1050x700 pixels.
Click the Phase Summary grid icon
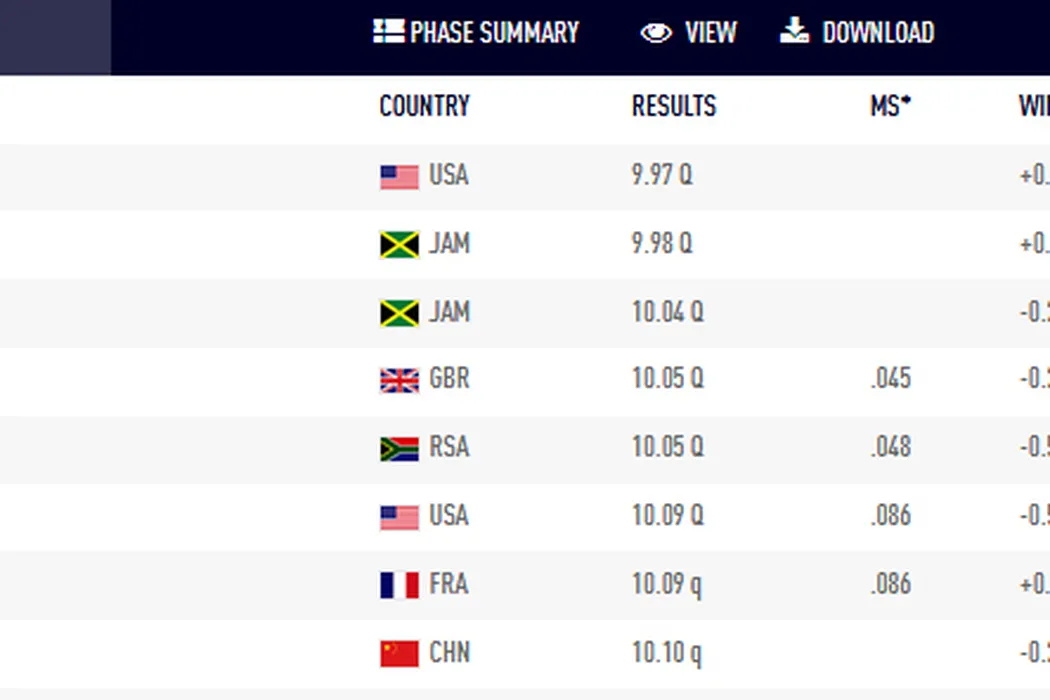388,32
